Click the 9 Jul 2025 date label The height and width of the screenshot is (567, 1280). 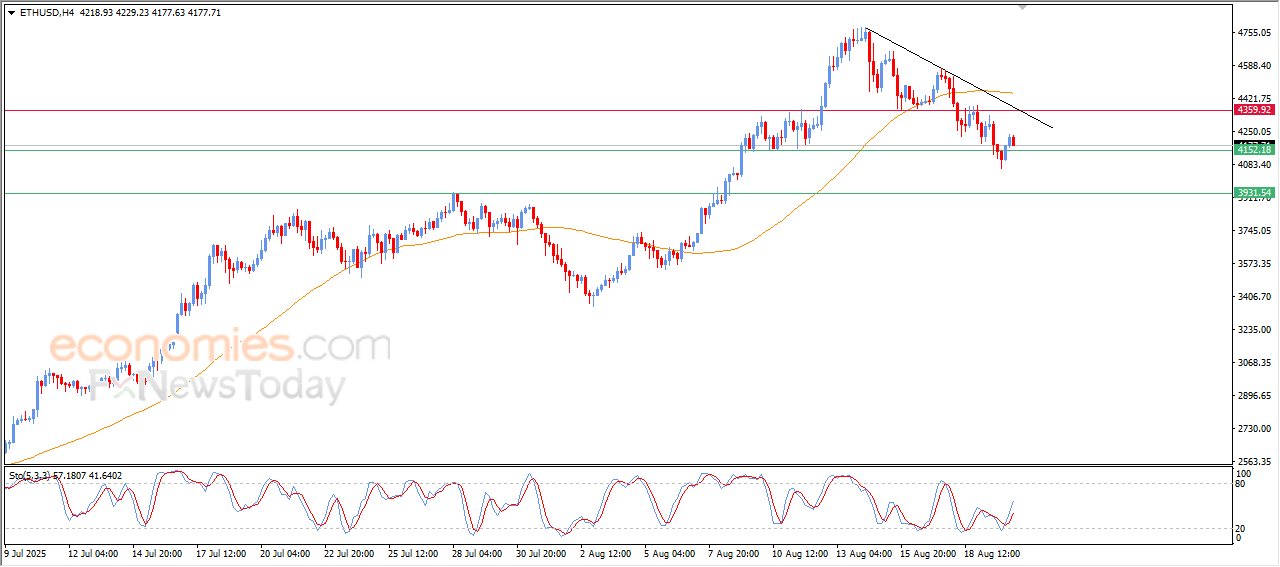click(25, 552)
